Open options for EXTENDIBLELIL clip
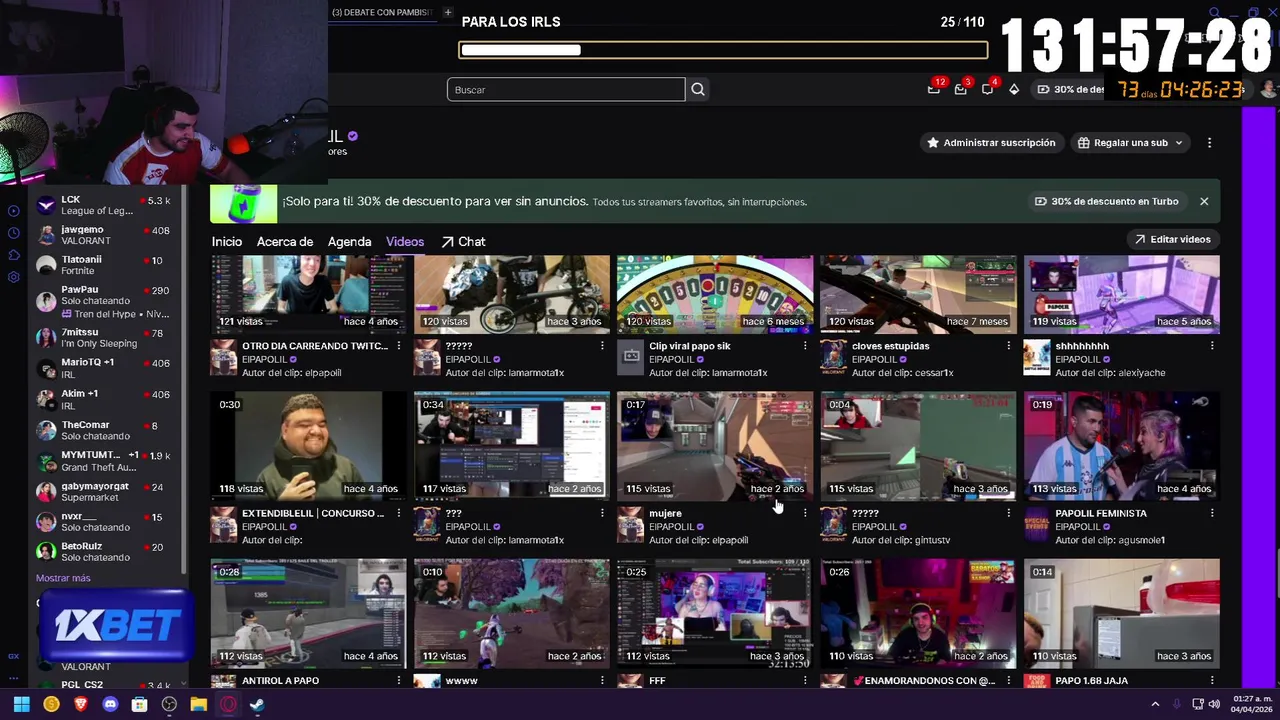Image resolution: width=1280 pixels, height=720 pixels. click(x=399, y=513)
